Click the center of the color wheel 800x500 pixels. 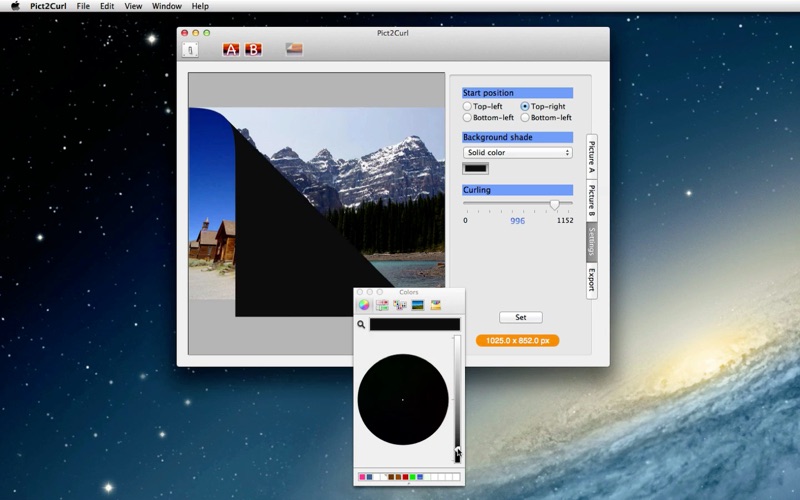403,399
